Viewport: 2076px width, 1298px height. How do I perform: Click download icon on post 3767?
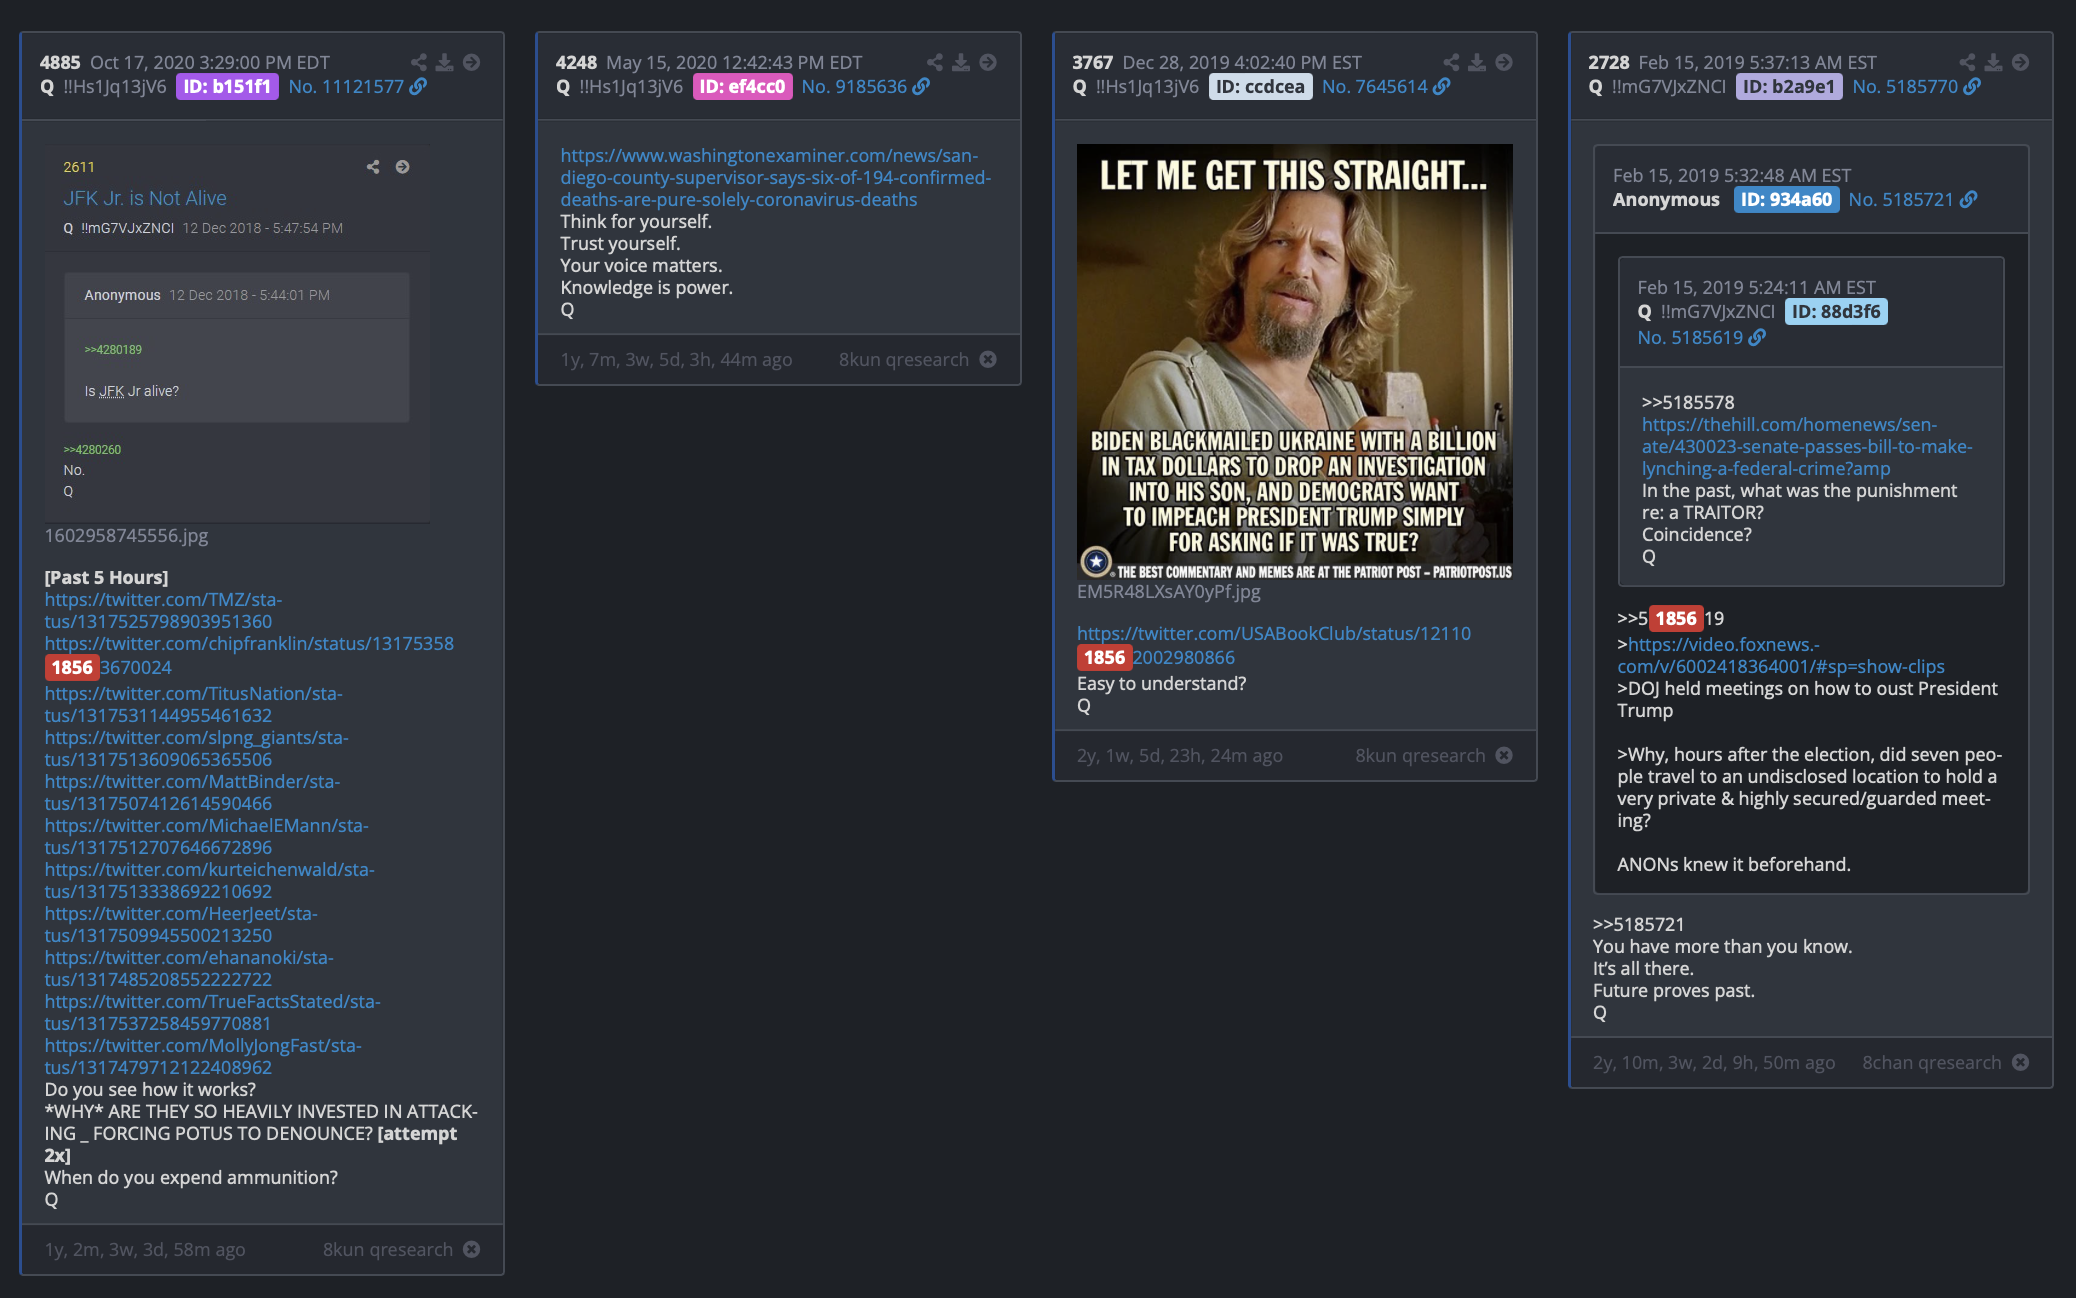point(1477,62)
